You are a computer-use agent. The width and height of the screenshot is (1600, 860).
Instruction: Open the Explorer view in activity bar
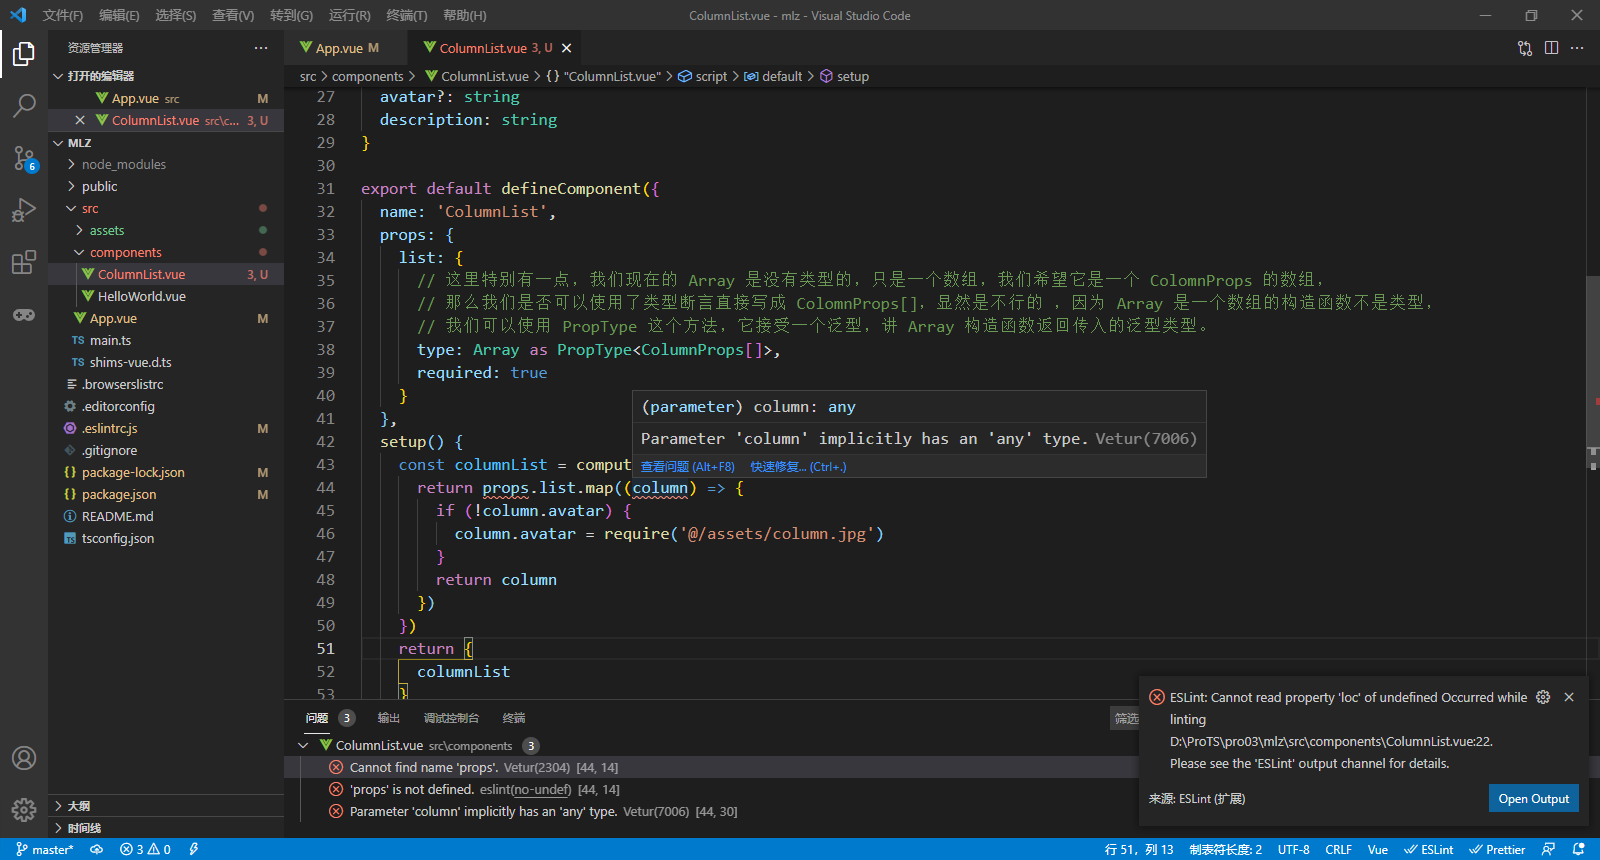24,53
